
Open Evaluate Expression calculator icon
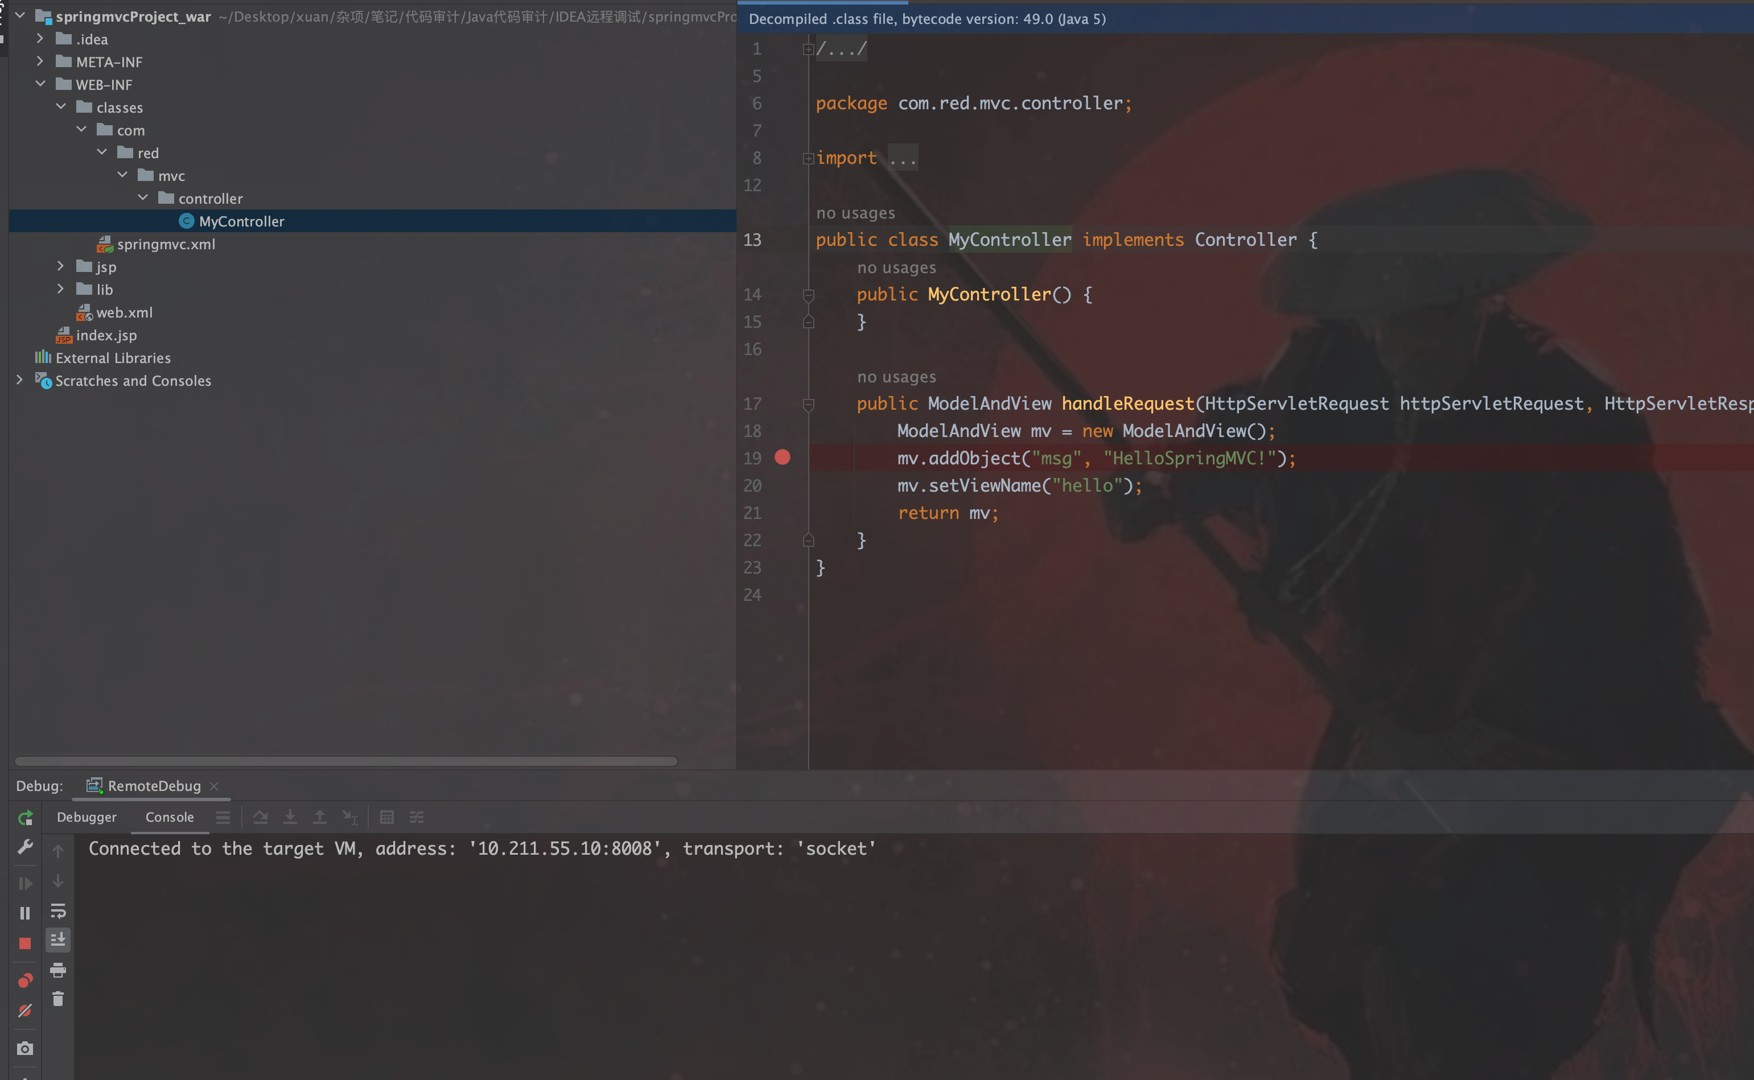point(387,817)
